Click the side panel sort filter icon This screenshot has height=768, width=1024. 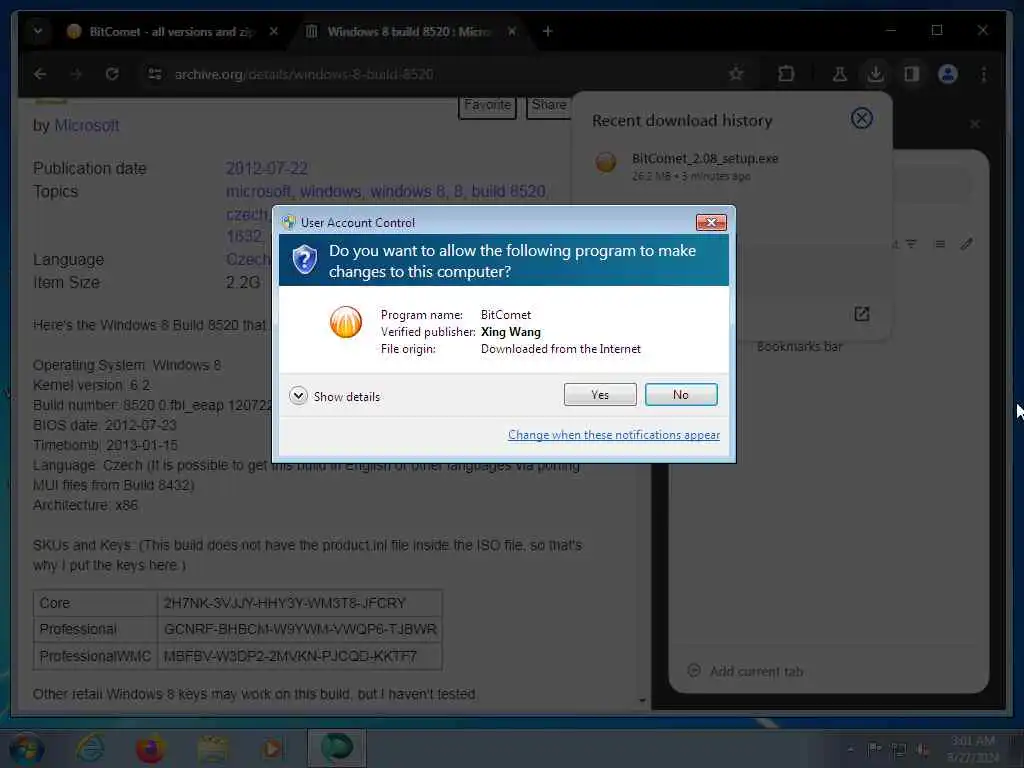tap(911, 244)
